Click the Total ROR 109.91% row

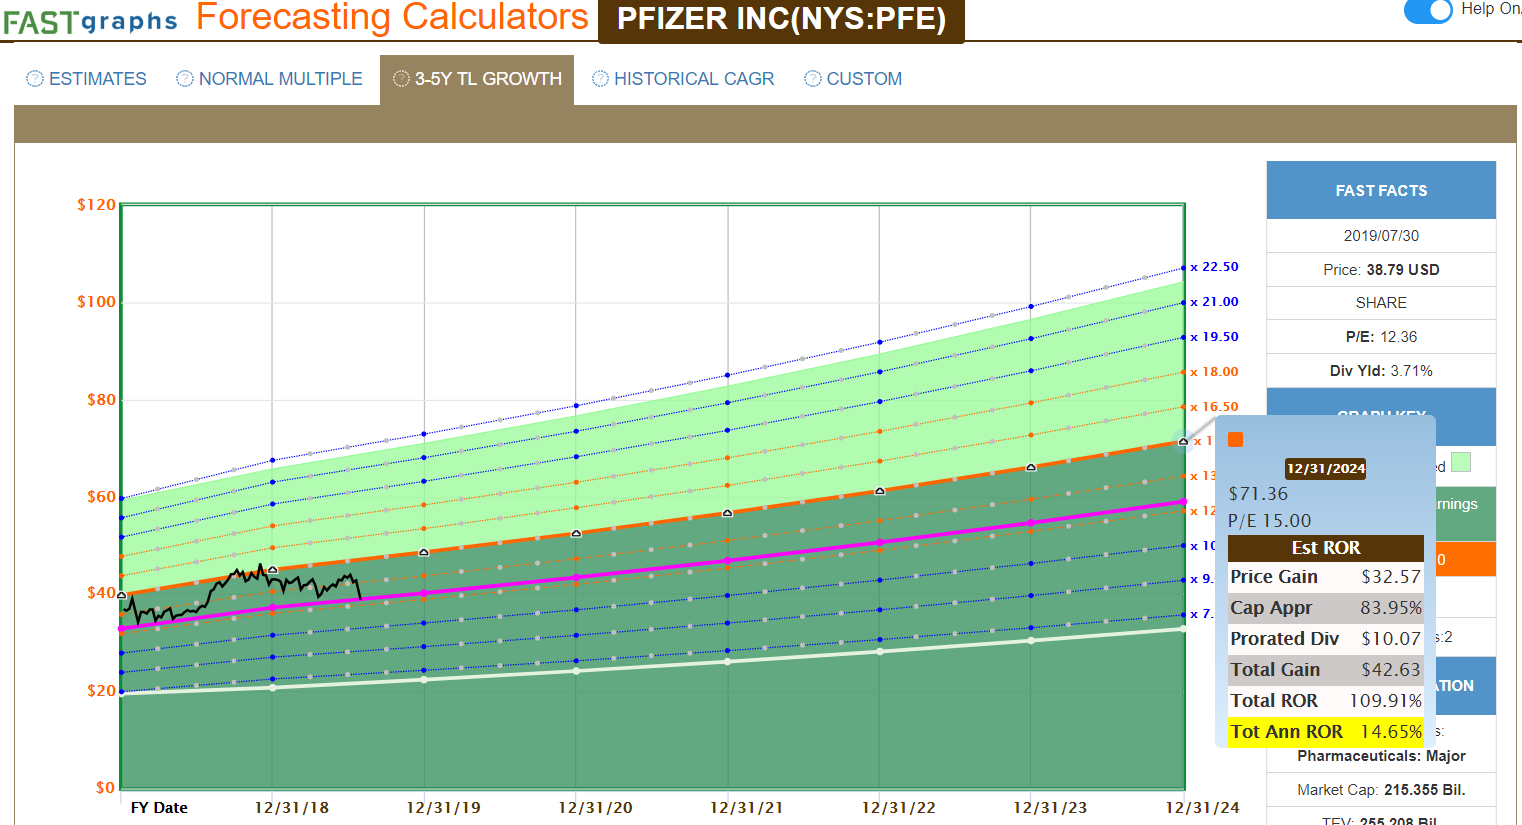click(x=1325, y=700)
